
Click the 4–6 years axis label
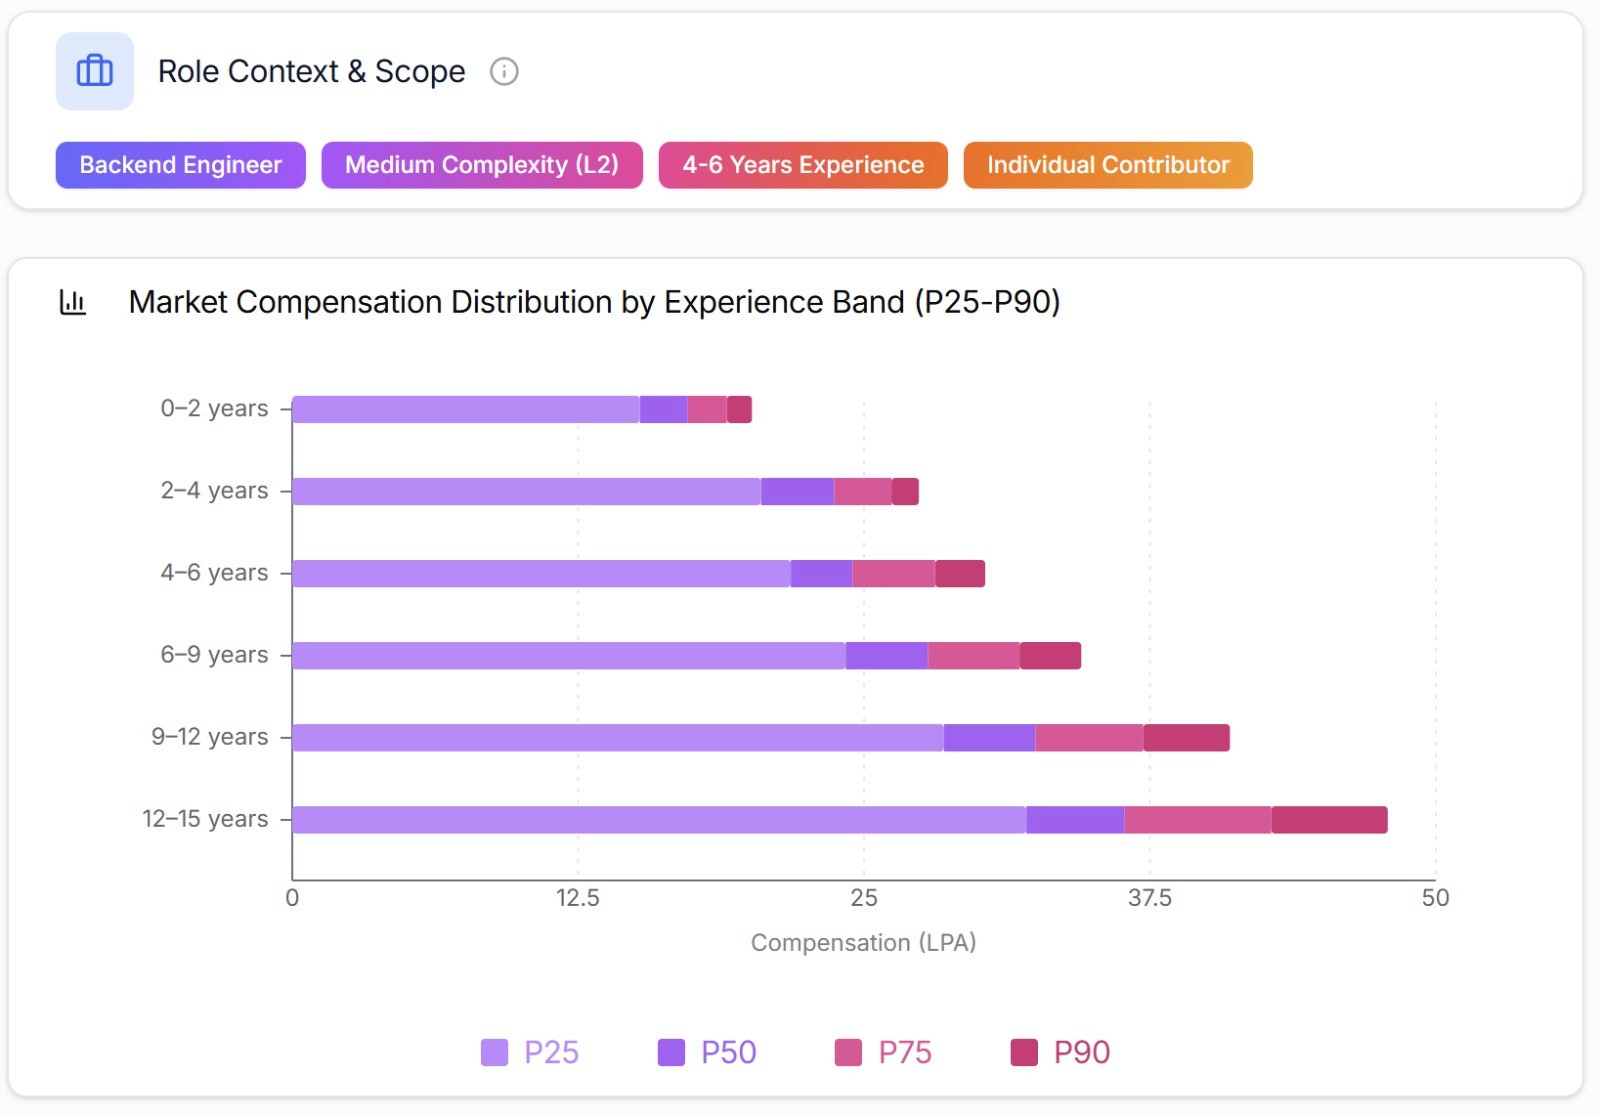coord(216,572)
